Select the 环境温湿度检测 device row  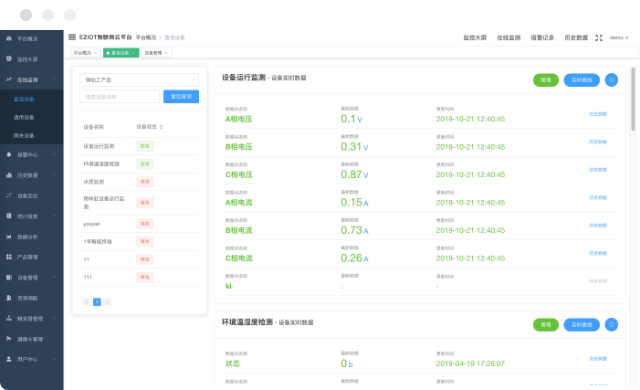(139, 164)
